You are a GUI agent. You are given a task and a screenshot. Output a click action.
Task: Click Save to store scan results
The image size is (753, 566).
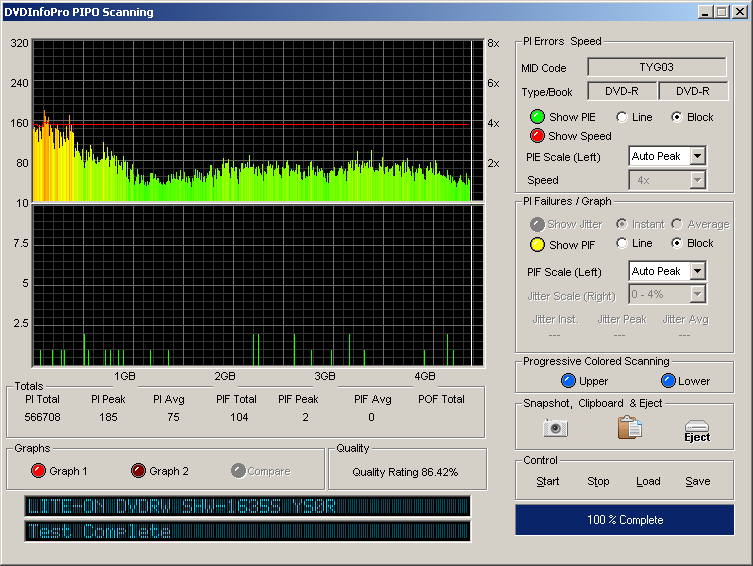click(698, 481)
